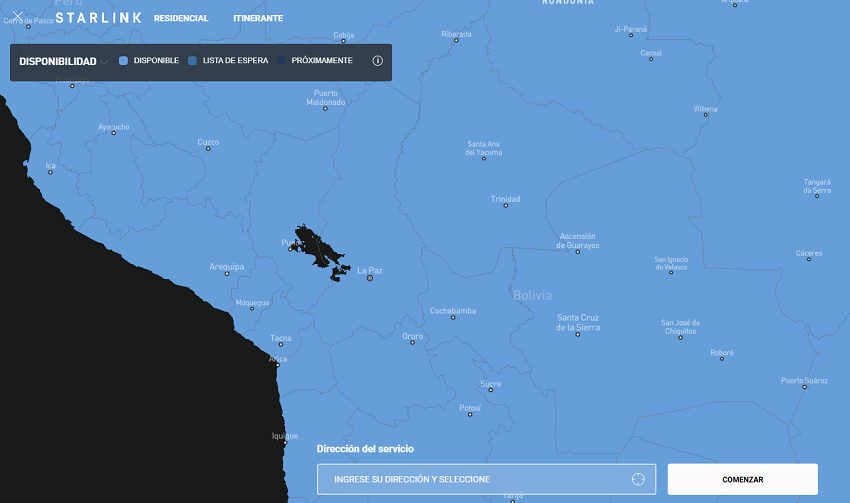The width and height of the screenshot is (850, 503).
Task: Open the Residencial menu item
Action: (181, 18)
